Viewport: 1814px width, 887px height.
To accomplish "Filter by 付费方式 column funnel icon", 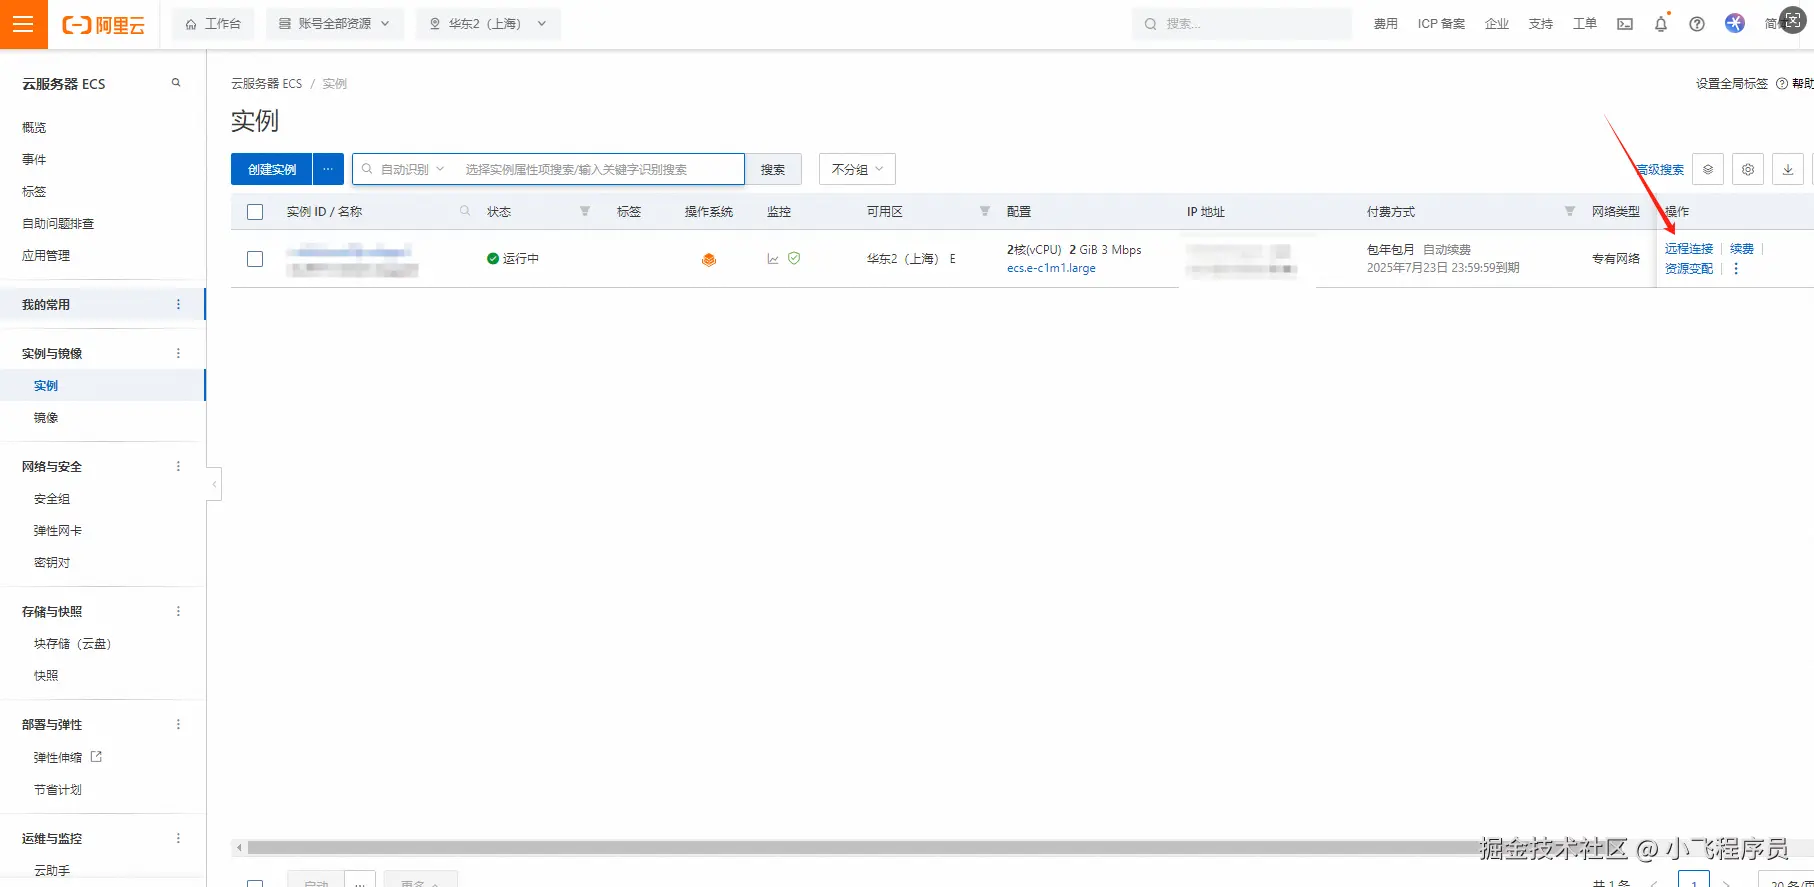I will [1570, 211].
